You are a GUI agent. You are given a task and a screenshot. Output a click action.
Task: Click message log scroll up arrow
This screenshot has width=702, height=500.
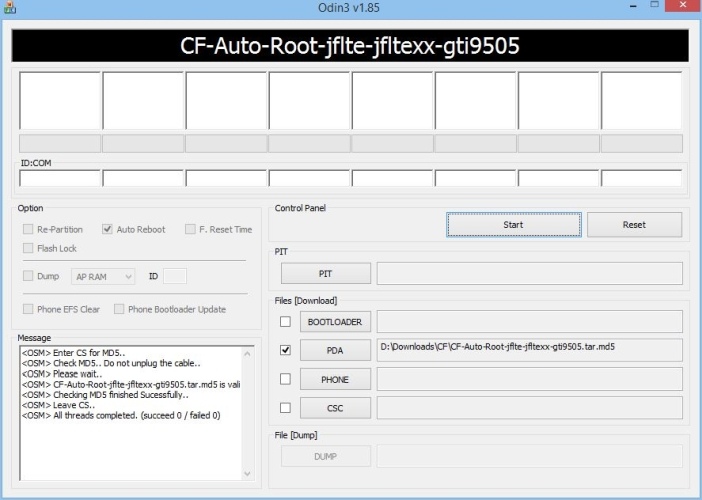tap(247, 354)
